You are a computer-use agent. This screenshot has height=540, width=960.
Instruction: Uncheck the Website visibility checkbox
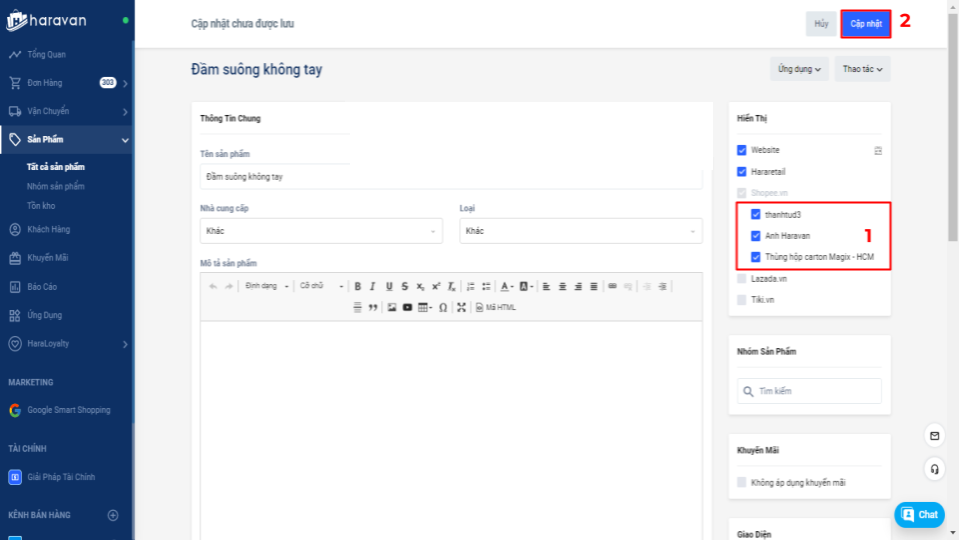742,150
